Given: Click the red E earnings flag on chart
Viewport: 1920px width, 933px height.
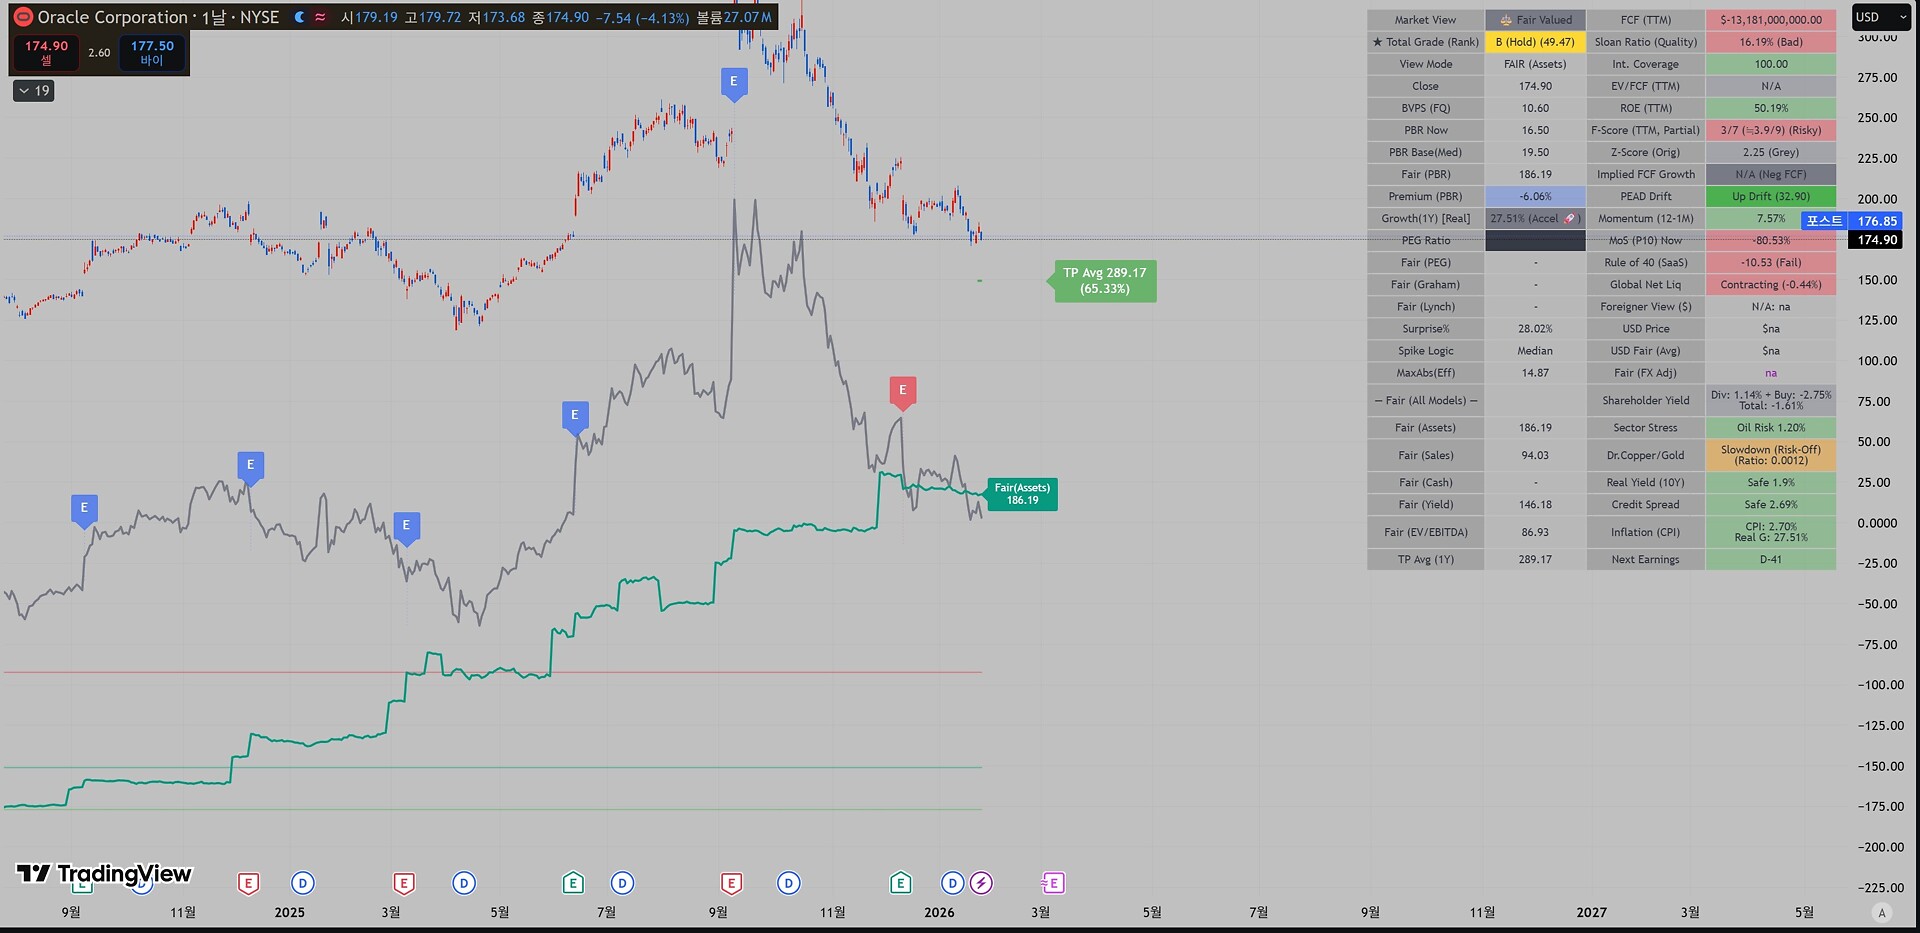Looking at the screenshot, I should coord(902,392).
